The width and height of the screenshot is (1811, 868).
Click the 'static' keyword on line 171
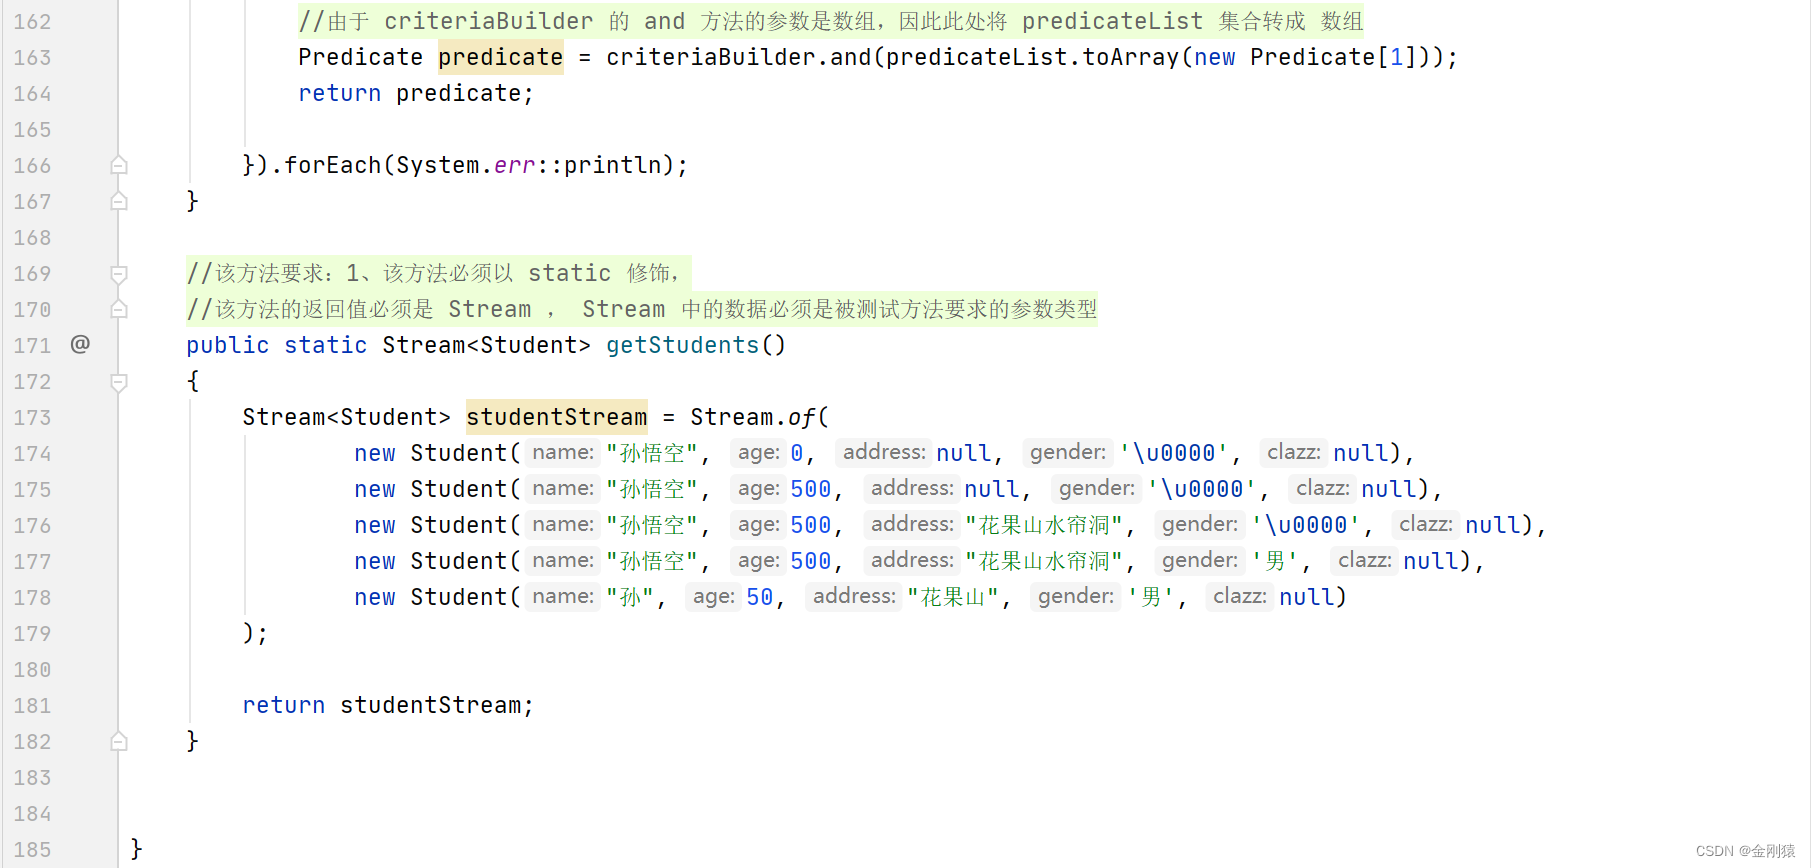click(x=326, y=345)
